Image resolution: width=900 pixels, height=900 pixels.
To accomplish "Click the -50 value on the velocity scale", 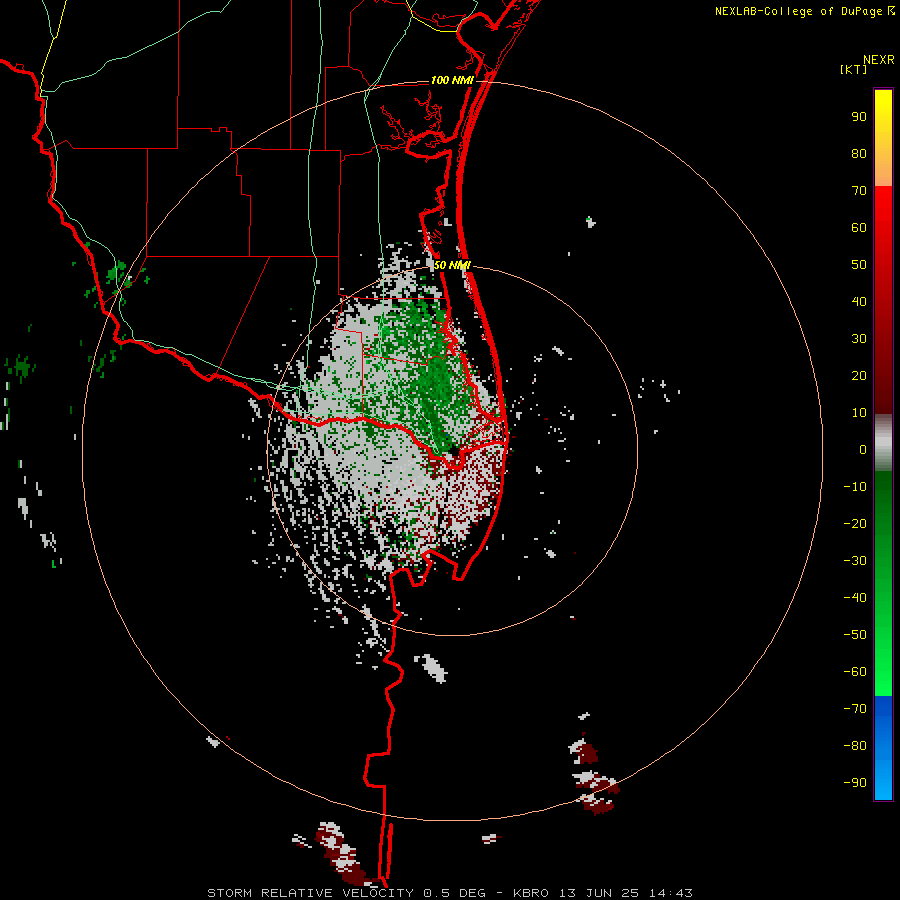I will (x=855, y=635).
